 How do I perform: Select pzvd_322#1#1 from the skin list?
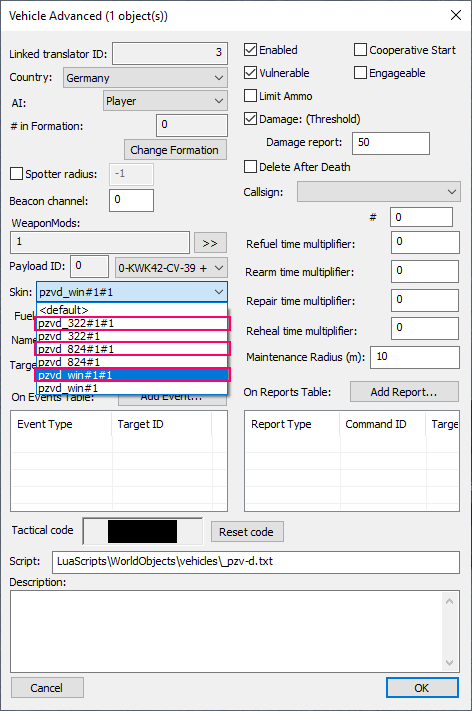132,323
